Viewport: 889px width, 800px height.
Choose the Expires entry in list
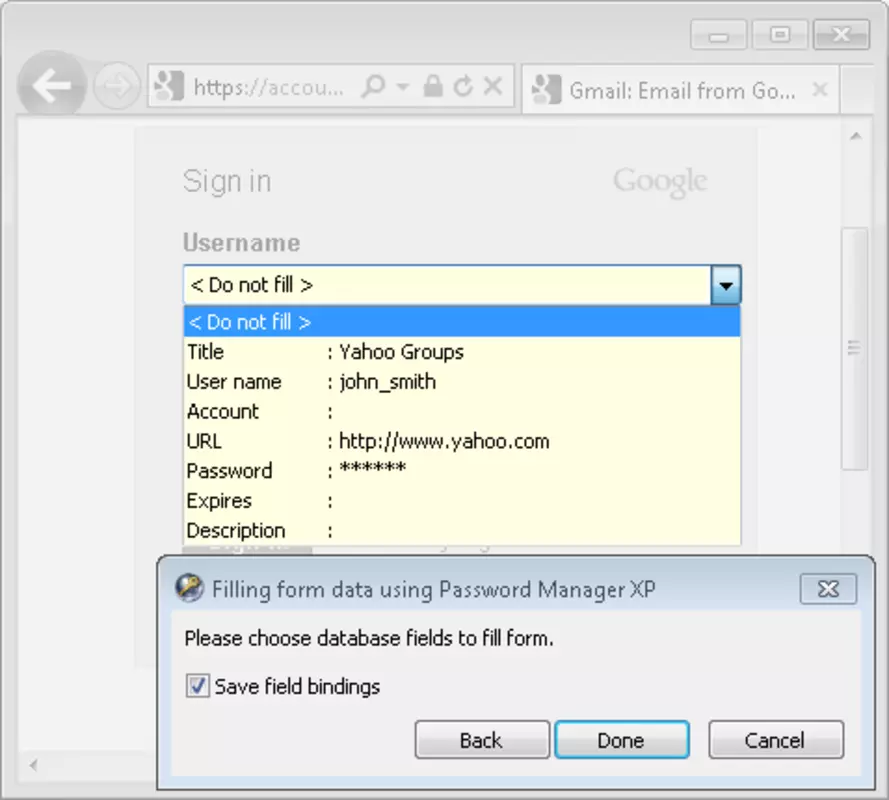[462, 501]
